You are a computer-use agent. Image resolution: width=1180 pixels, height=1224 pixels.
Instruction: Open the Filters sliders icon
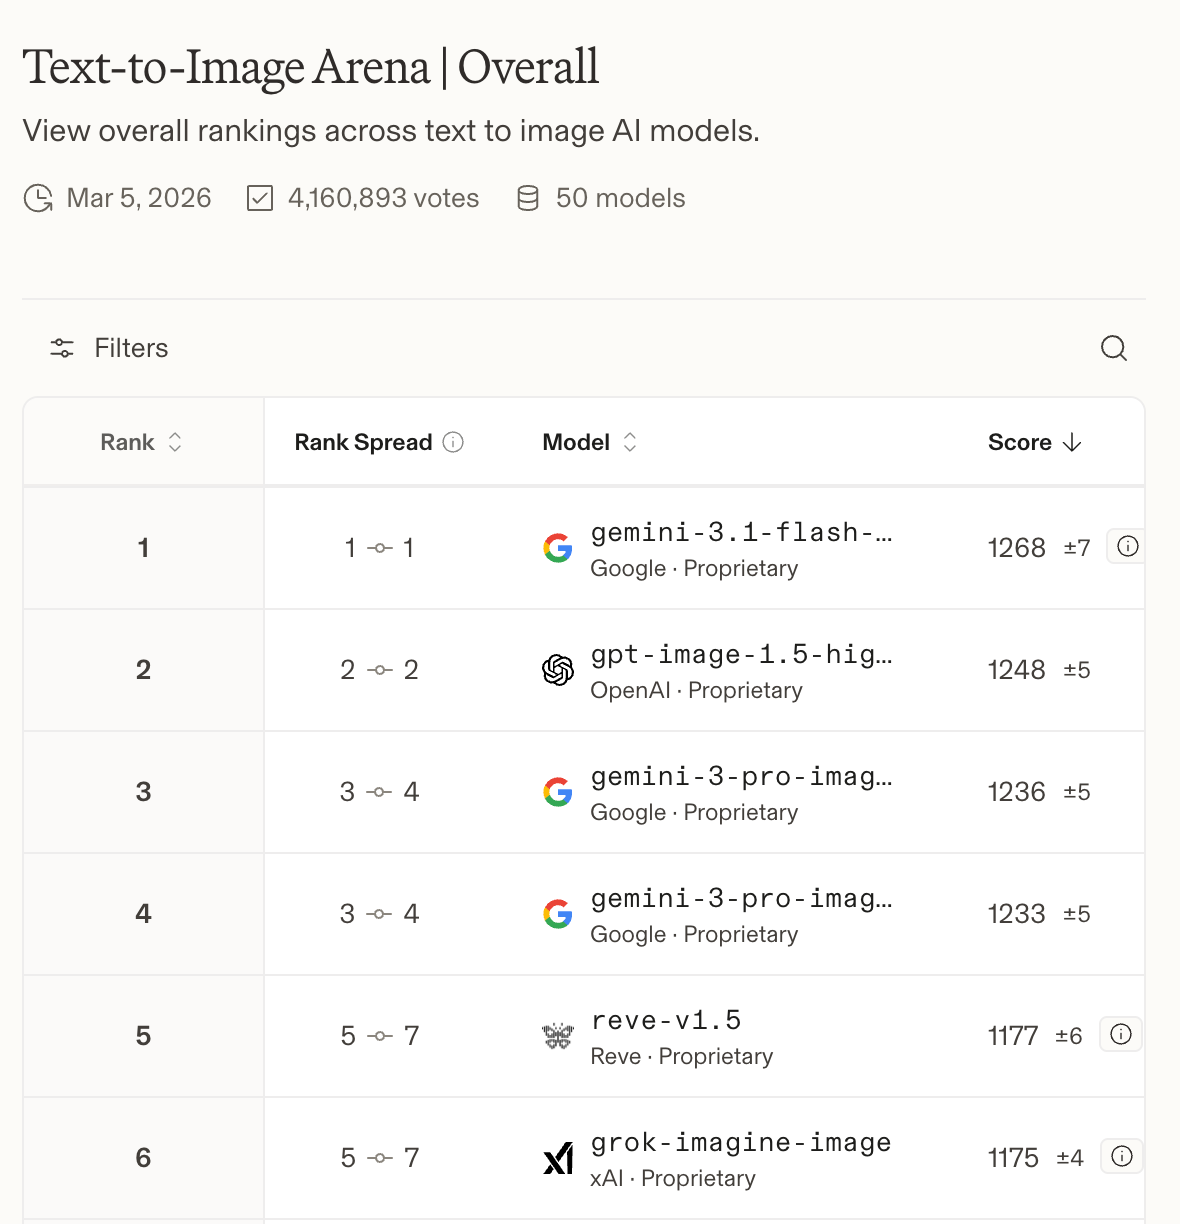tap(62, 348)
